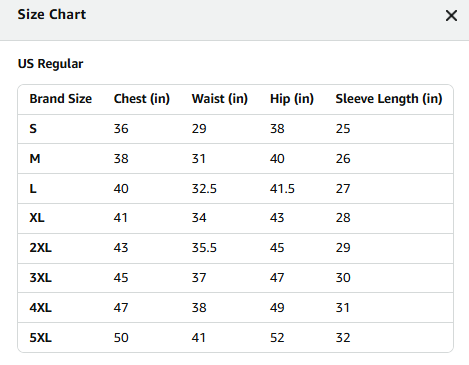Click the Hip (in) column header

292,99
